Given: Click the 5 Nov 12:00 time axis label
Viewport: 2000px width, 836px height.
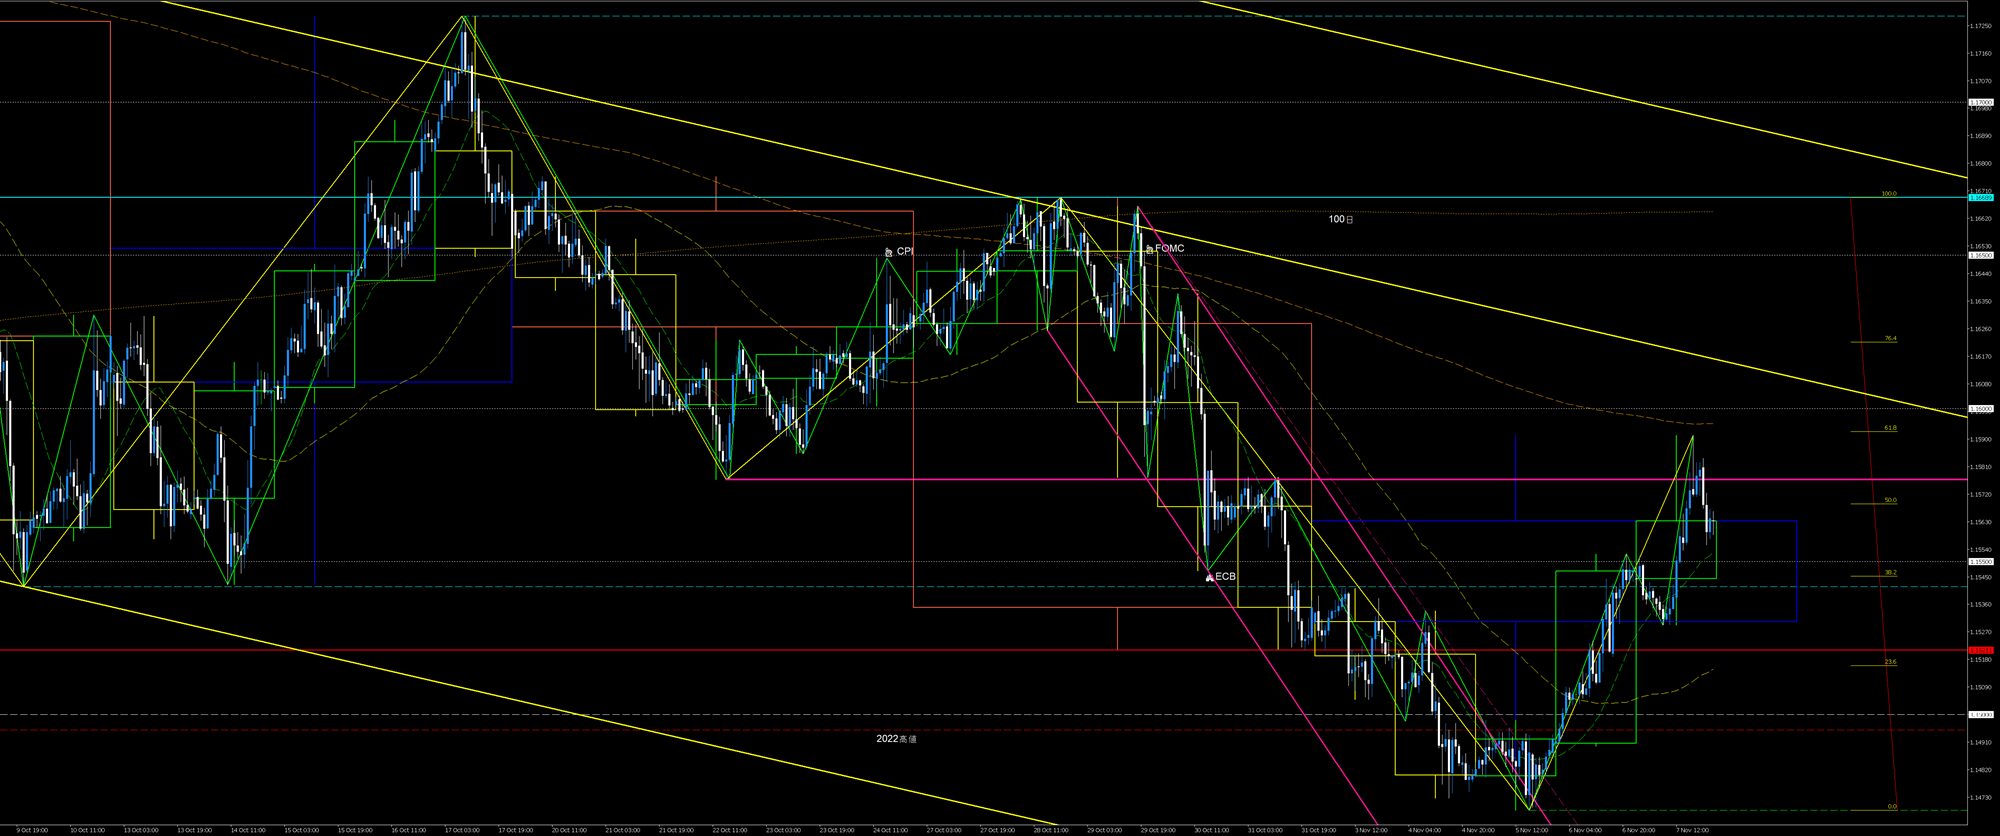Looking at the screenshot, I should tap(1531, 830).
